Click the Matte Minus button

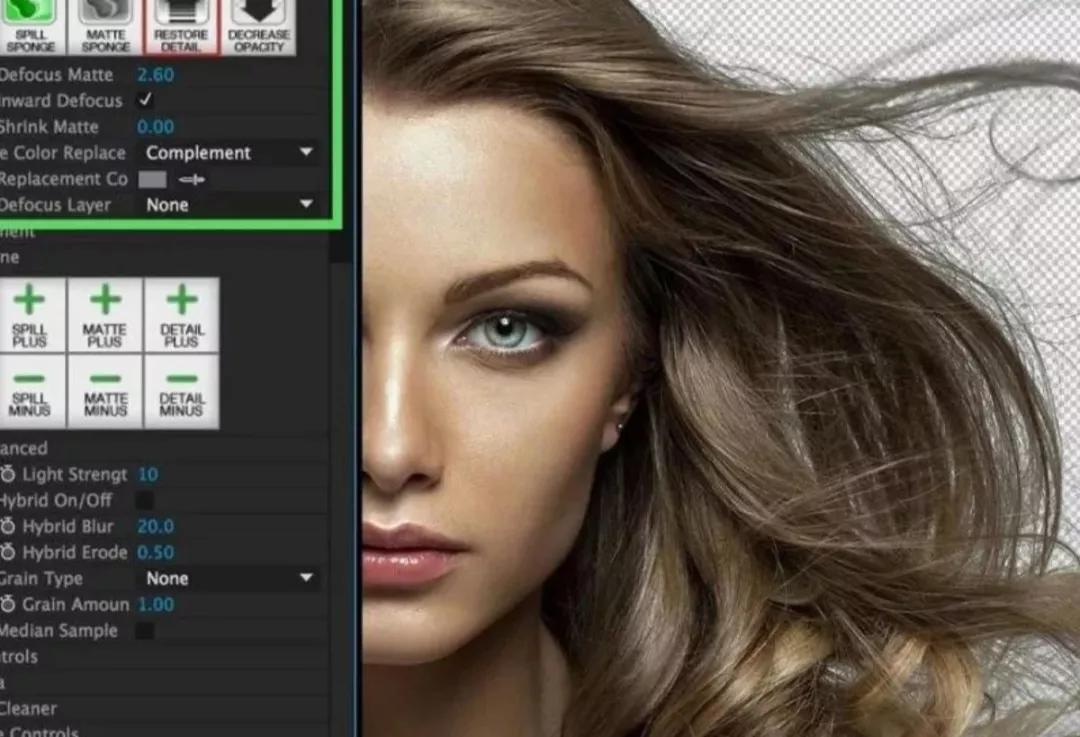click(x=105, y=391)
